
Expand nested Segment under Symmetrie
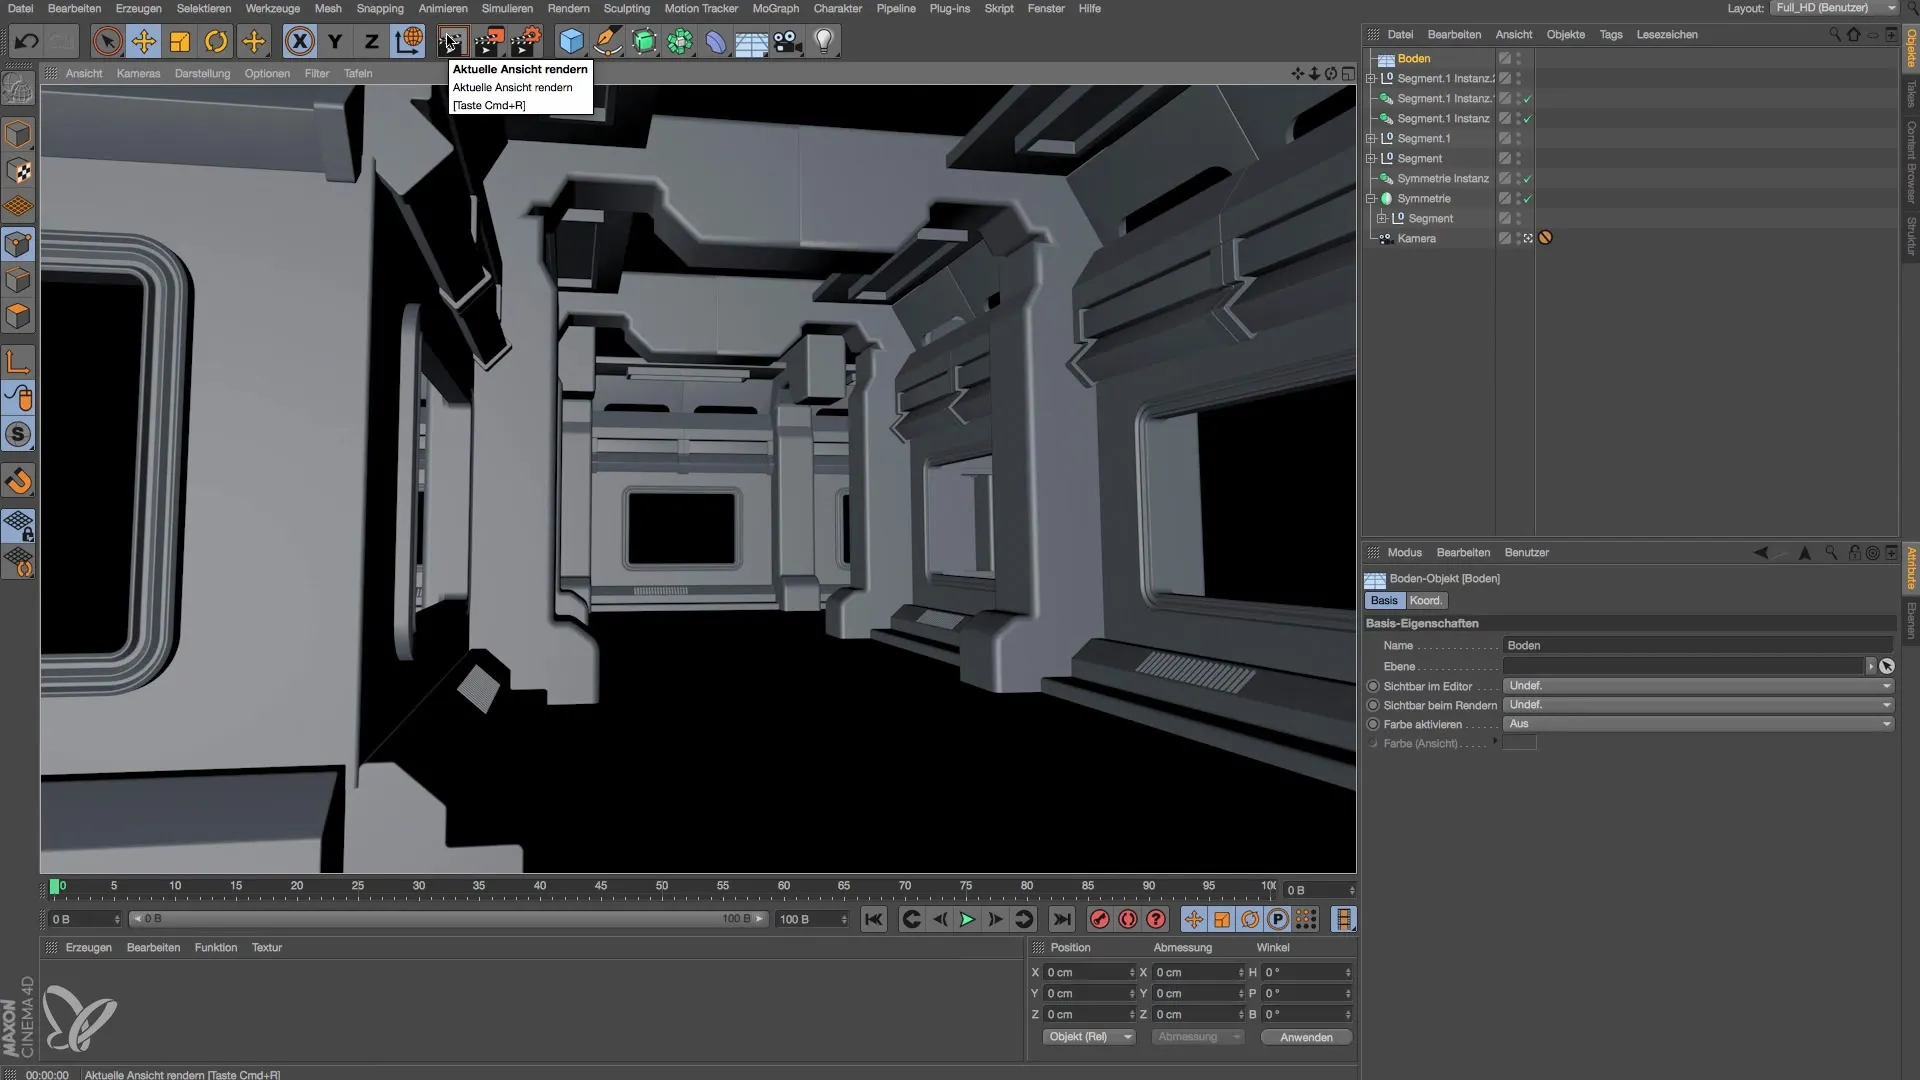1382,218
